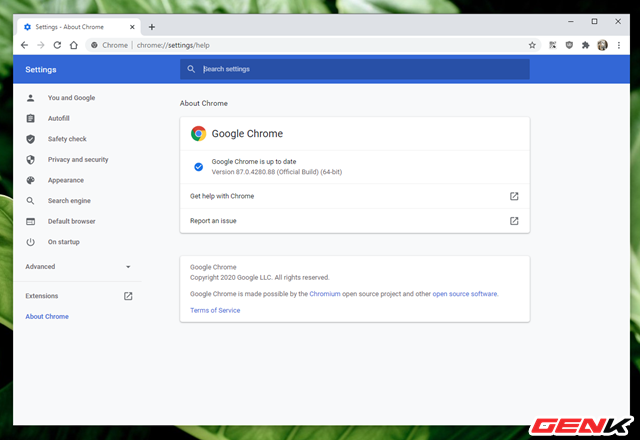
Task: Open the open source software link
Action: (465, 294)
